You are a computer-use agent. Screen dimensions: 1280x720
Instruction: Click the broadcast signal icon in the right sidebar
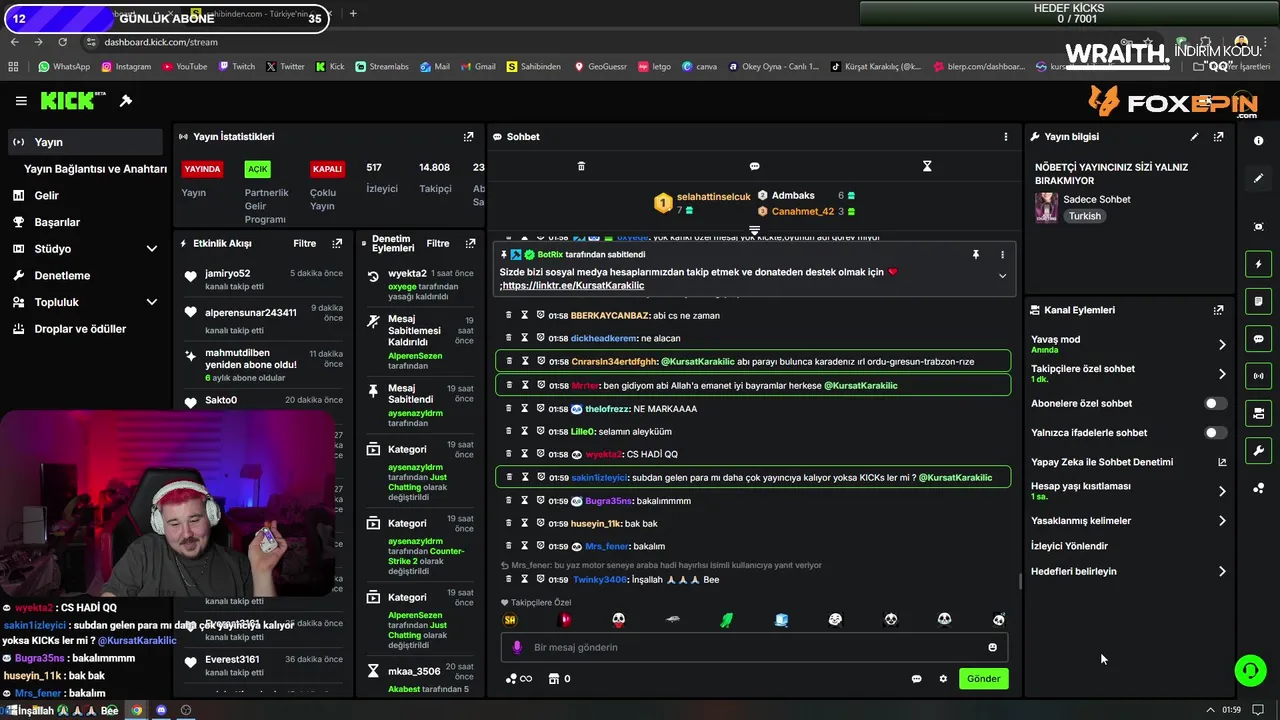[1259, 376]
